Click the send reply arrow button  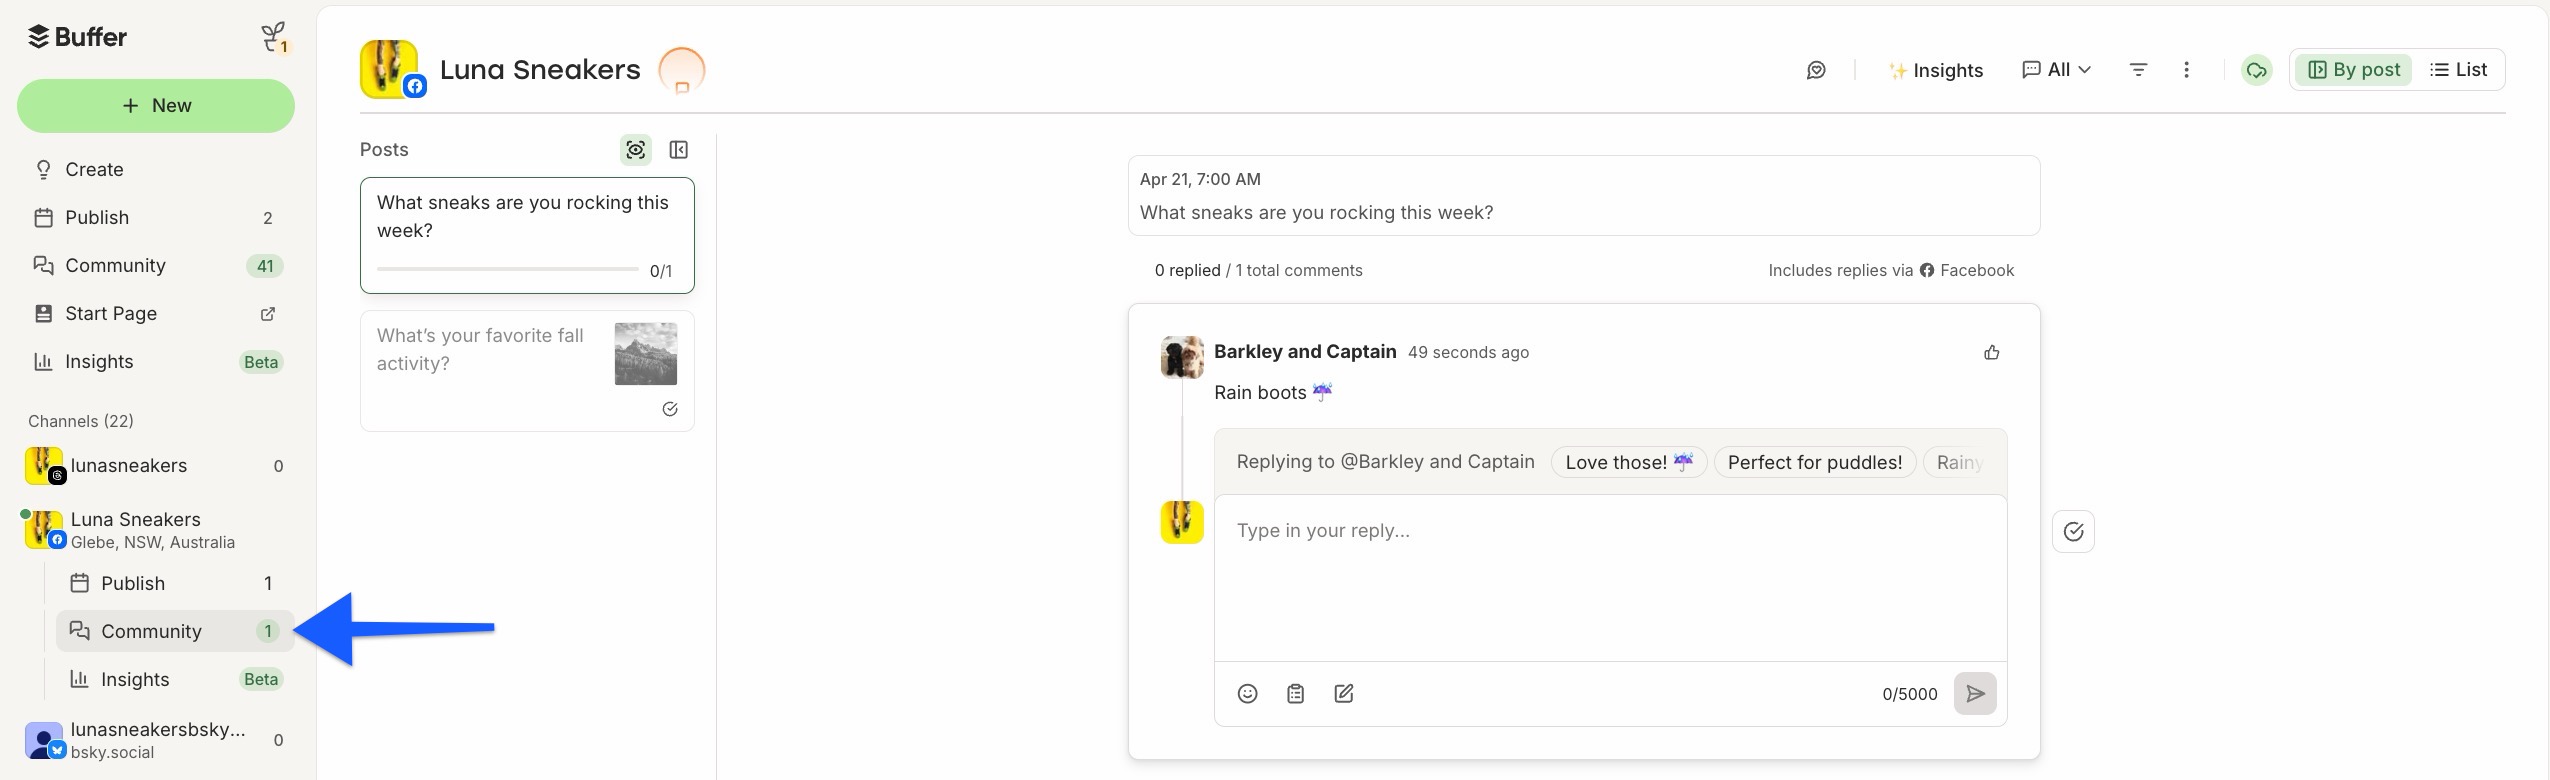(x=1975, y=694)
